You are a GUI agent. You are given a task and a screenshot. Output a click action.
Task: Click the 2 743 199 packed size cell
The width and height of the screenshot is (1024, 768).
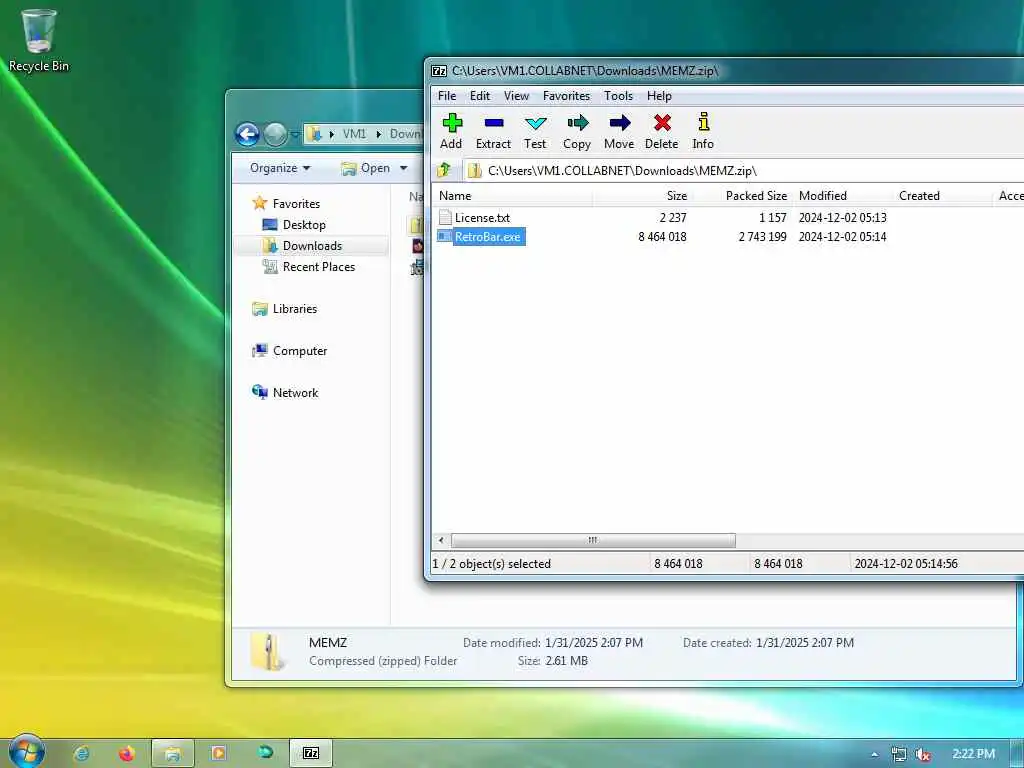(x=762, y=236)
